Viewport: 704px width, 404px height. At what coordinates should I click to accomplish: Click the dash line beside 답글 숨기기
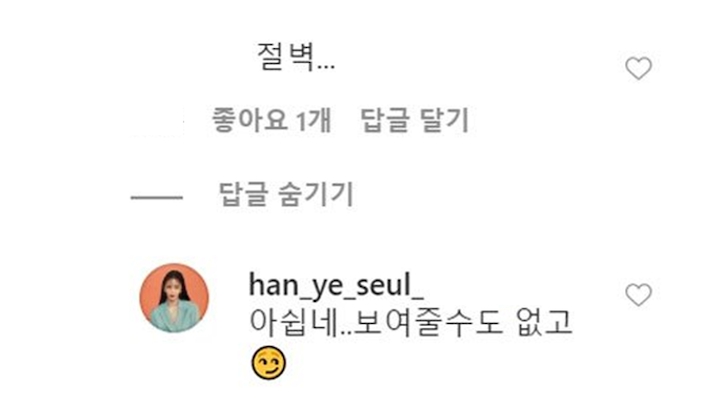pos(157,197)
